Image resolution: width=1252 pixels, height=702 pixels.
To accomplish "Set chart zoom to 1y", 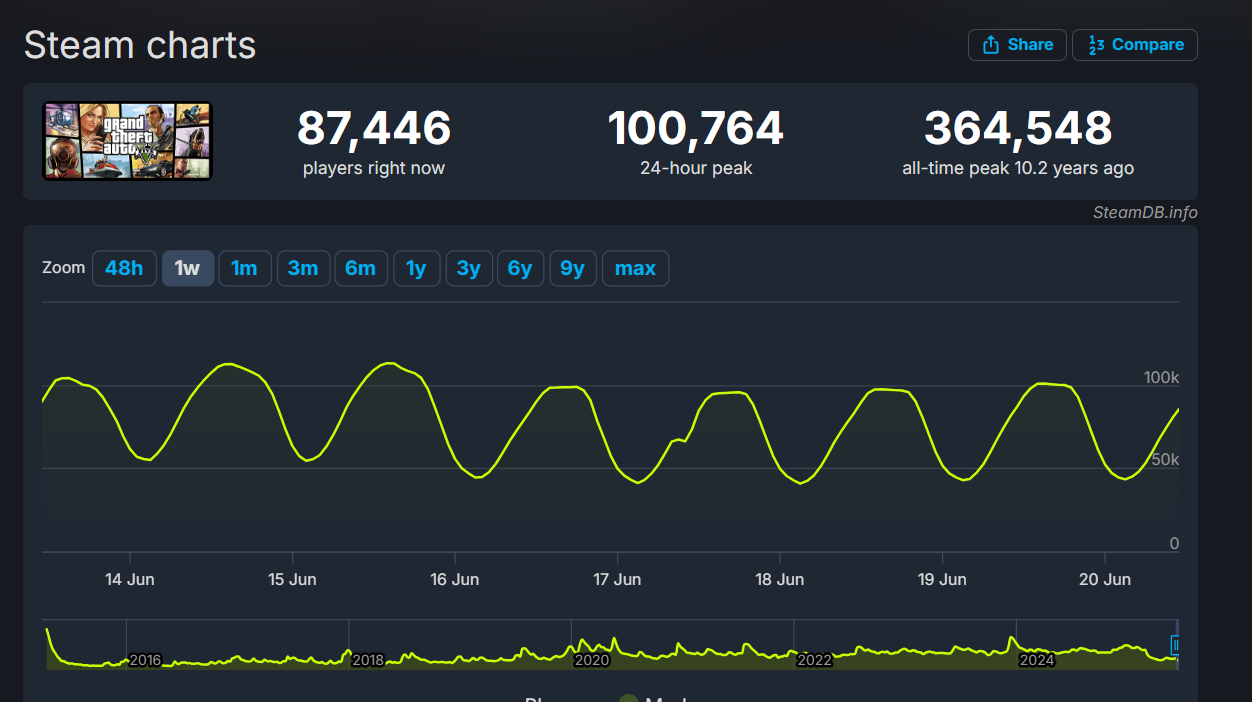I will [417, 268].
